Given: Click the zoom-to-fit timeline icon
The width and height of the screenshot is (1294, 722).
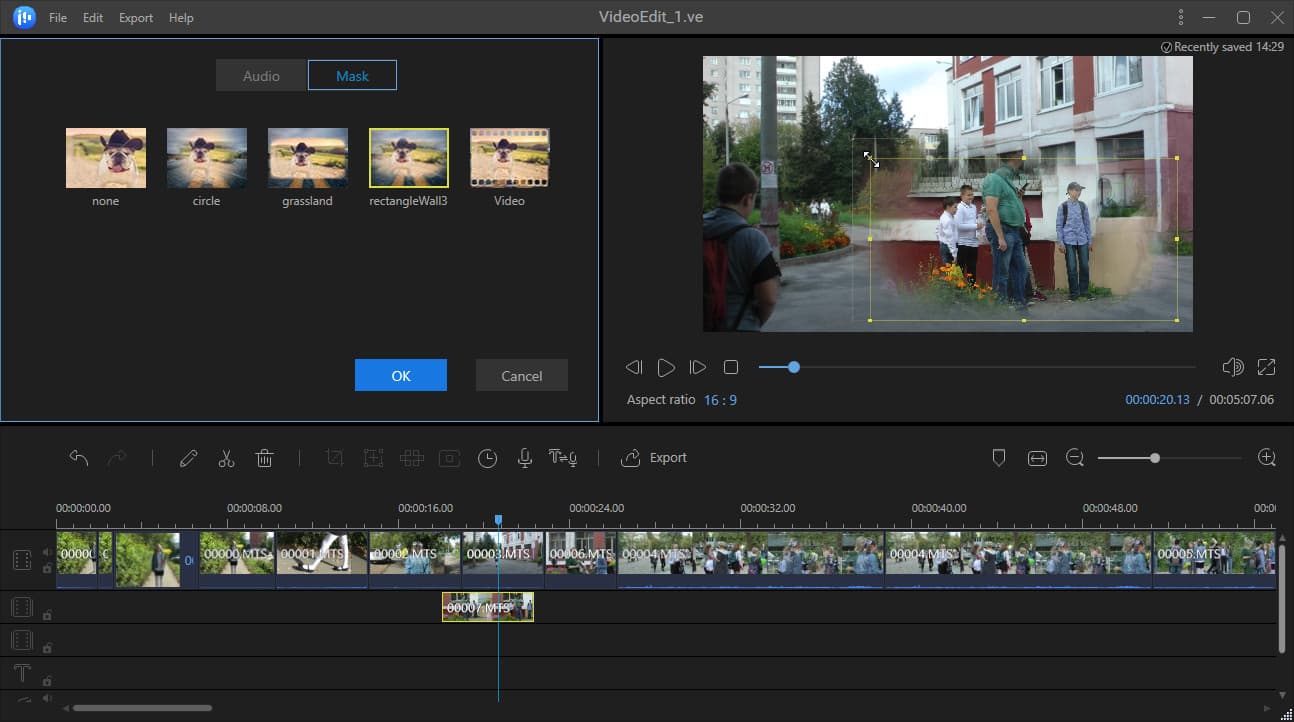Looking at the screenshot, I should click(x=1037, y=458).
